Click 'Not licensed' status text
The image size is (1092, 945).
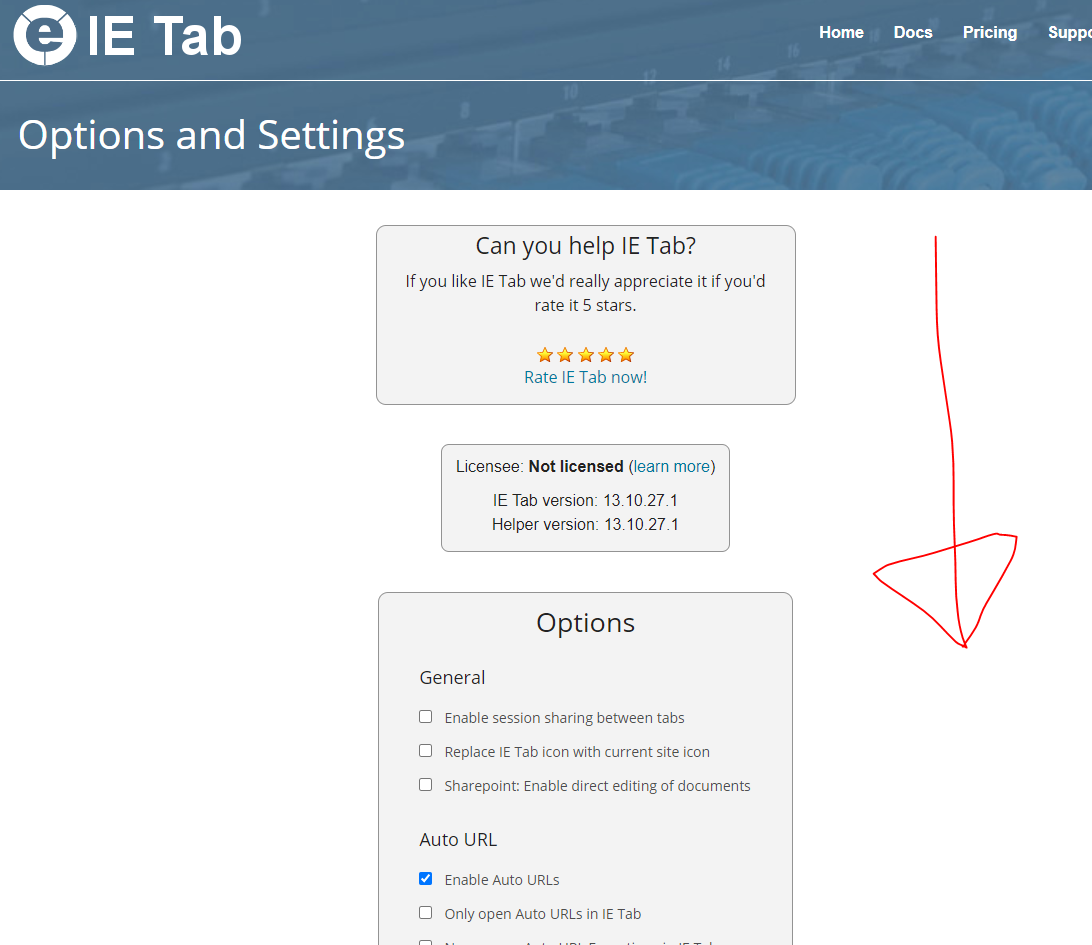point(576,467)
